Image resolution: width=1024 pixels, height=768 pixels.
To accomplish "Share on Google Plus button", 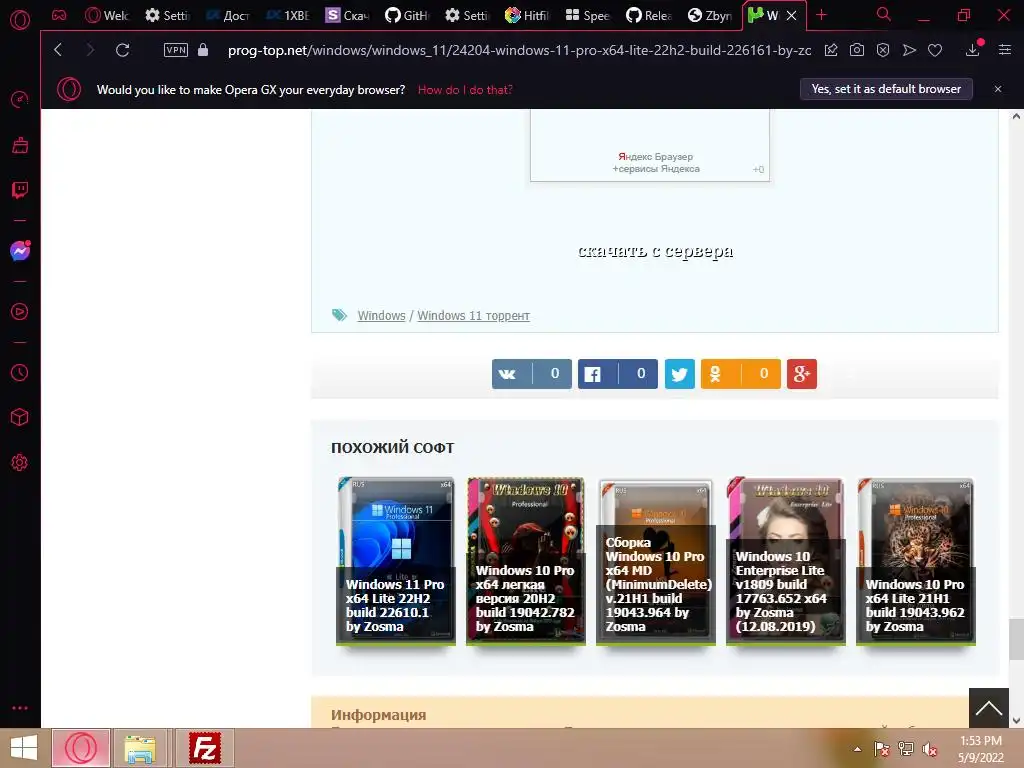I will 802,374.
